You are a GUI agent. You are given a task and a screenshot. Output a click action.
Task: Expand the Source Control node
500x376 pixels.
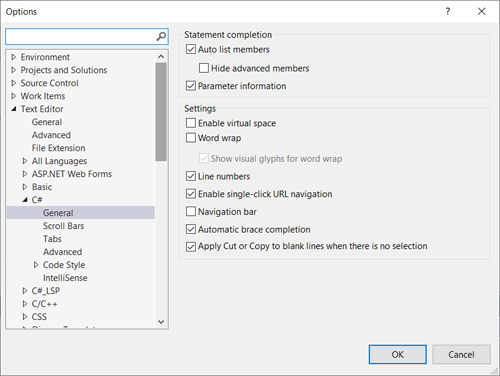pyautogui.click(x=14, y=83)
